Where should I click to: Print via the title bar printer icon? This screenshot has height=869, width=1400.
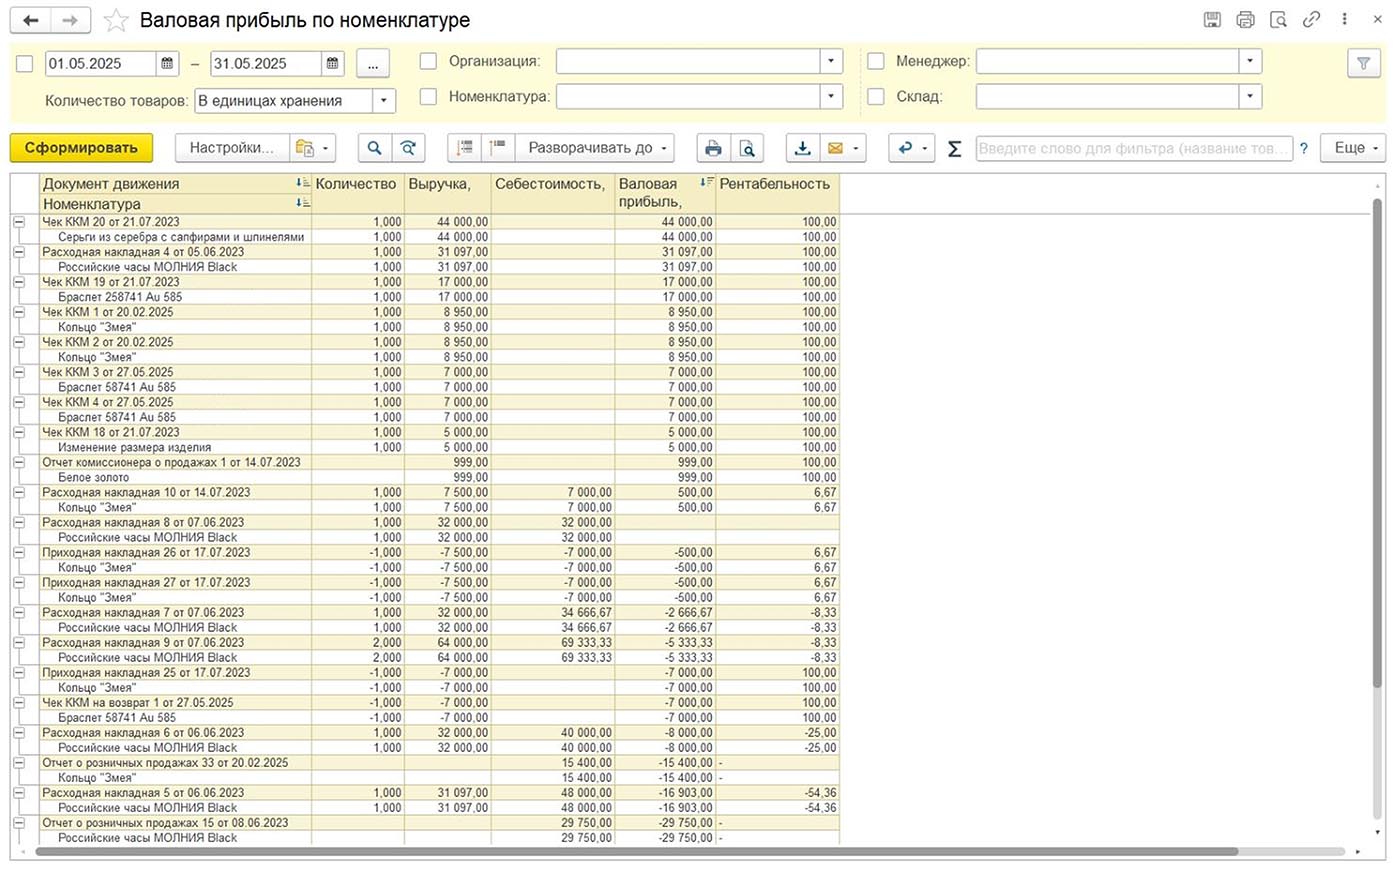(1245, 20)
